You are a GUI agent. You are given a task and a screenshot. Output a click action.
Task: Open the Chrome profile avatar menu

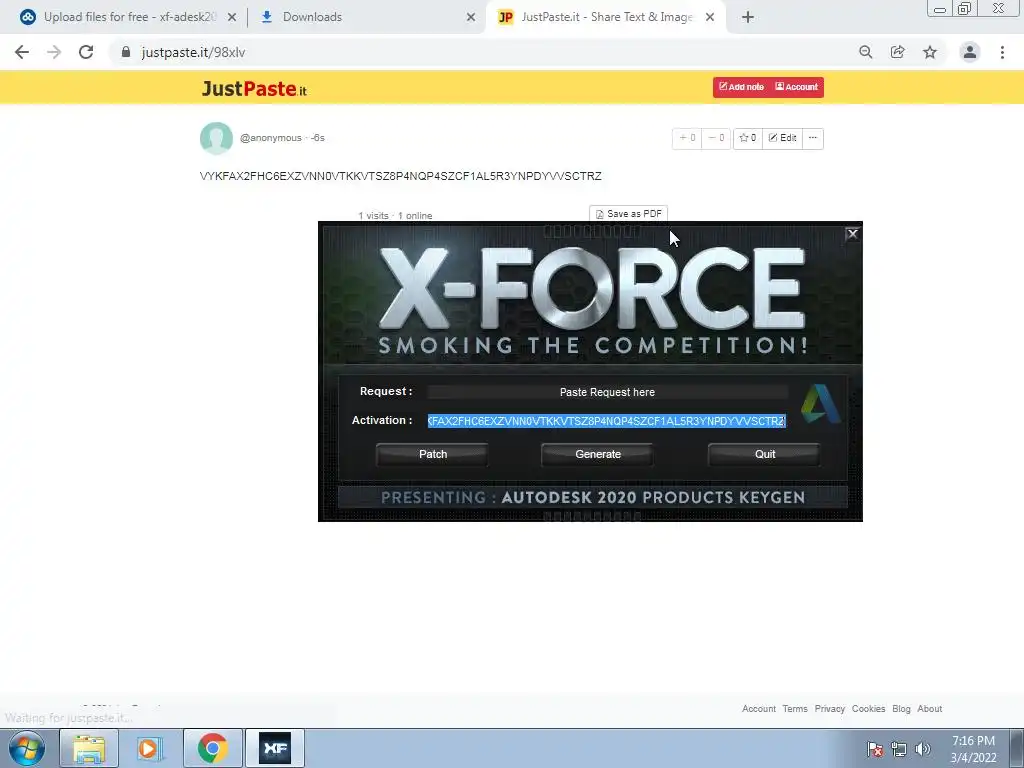coord(970,52)
